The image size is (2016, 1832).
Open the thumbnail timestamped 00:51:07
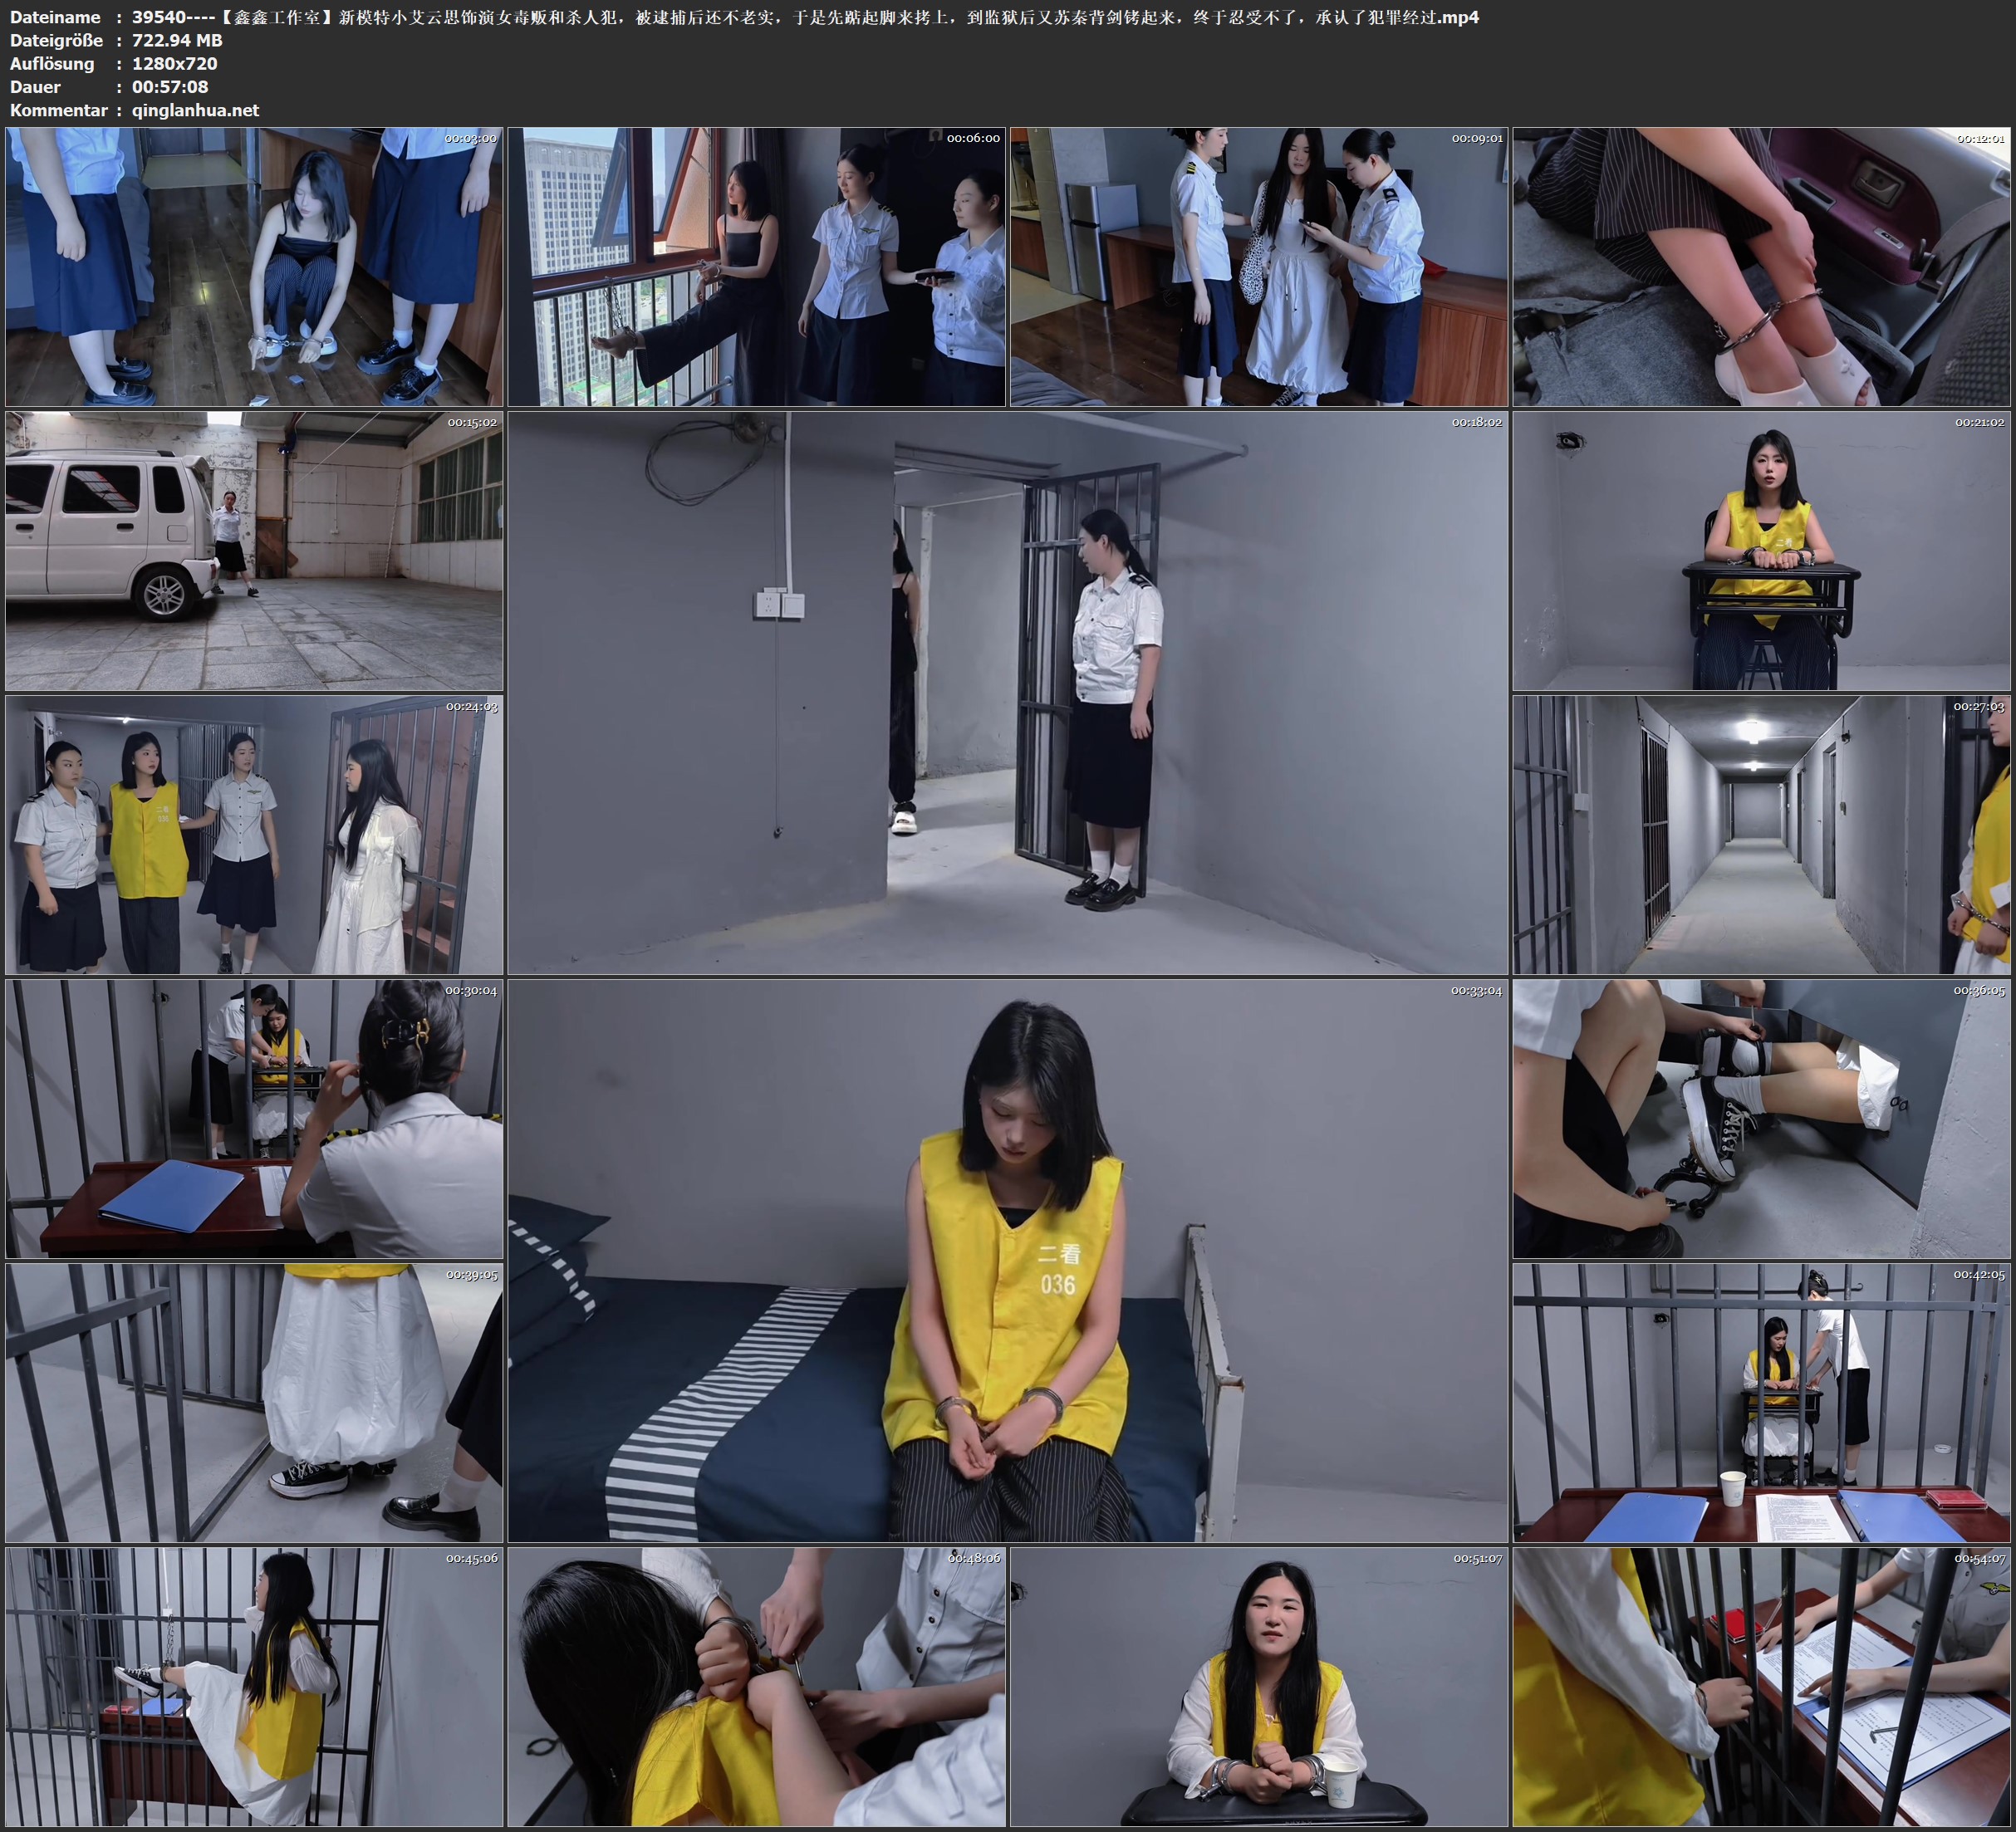(1258, 1687)
